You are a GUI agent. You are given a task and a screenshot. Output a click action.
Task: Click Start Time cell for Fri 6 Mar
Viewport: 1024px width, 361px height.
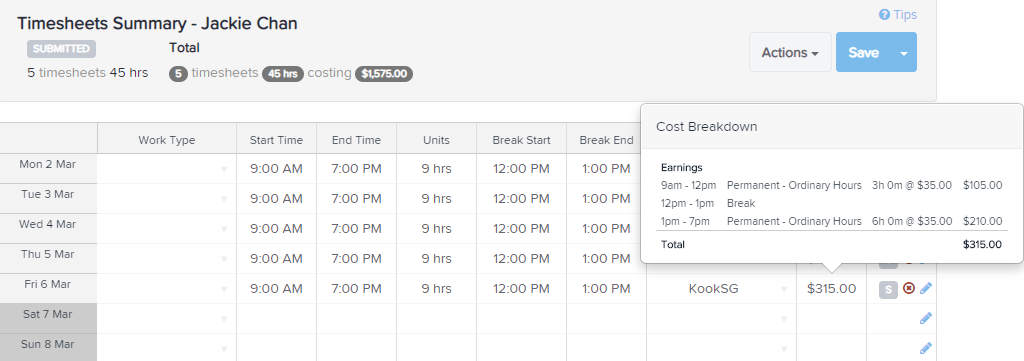tap(276, 289)
